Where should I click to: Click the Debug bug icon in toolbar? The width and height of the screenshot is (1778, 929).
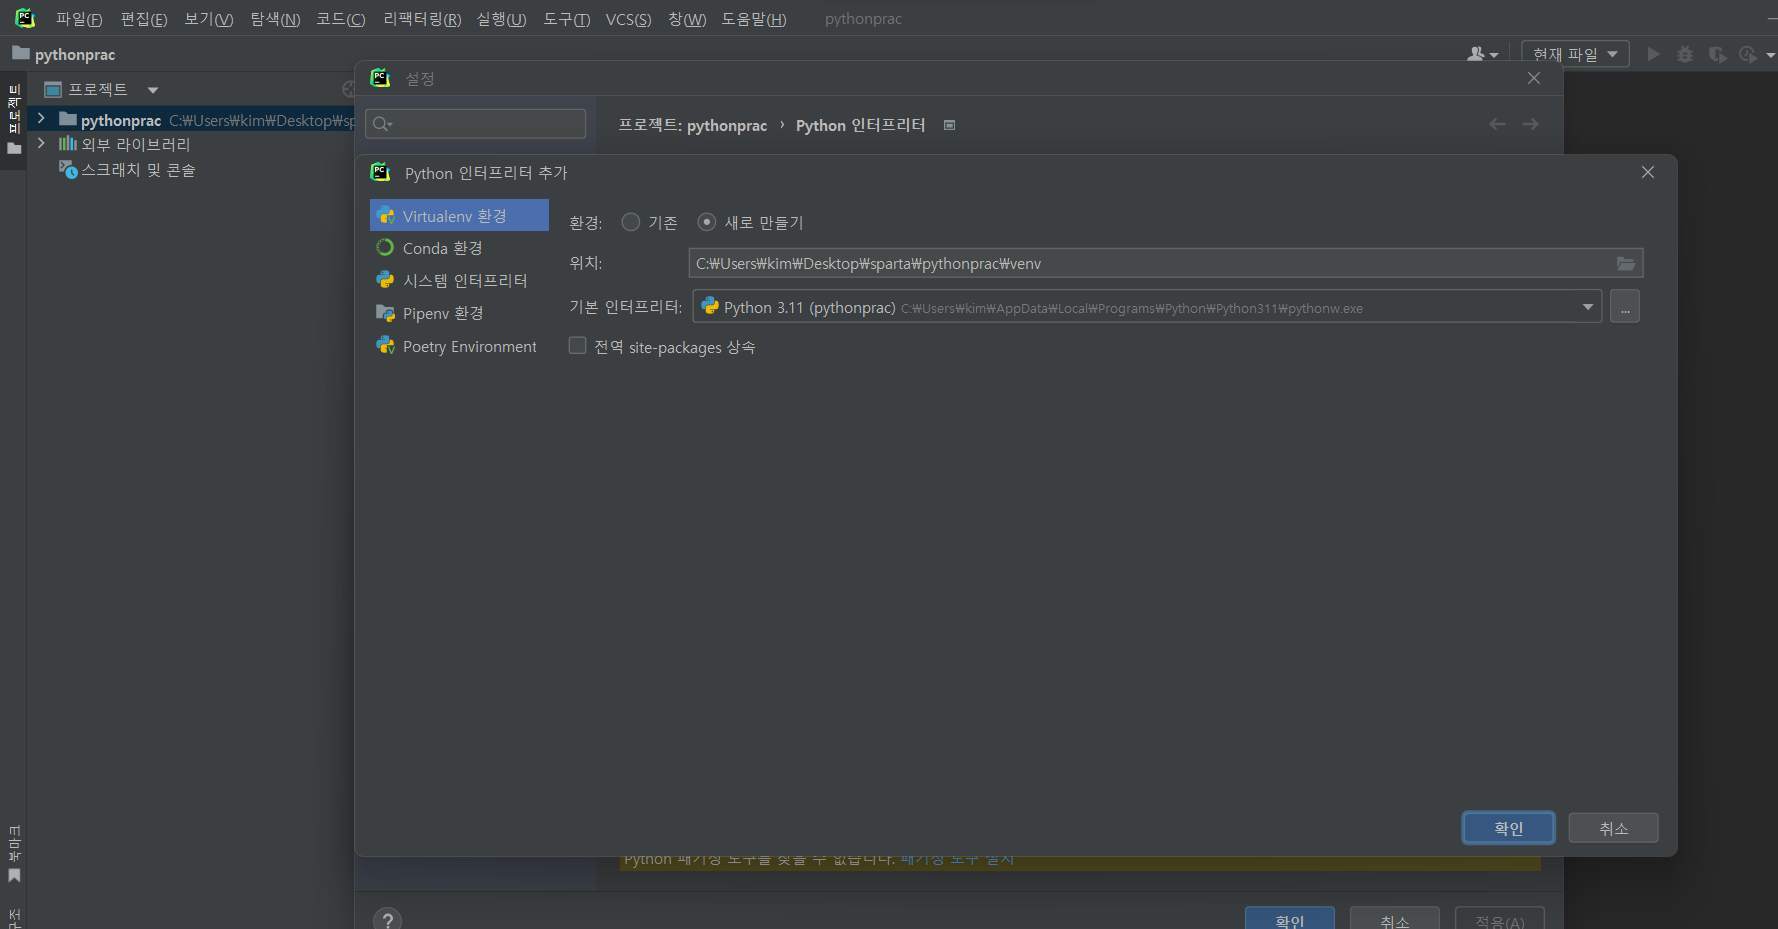pos(1685,54)
